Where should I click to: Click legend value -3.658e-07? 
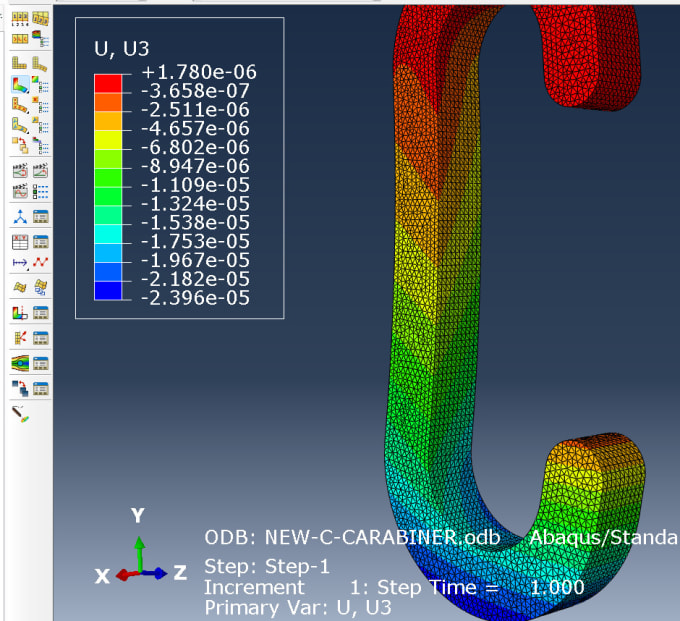[196, 91]
